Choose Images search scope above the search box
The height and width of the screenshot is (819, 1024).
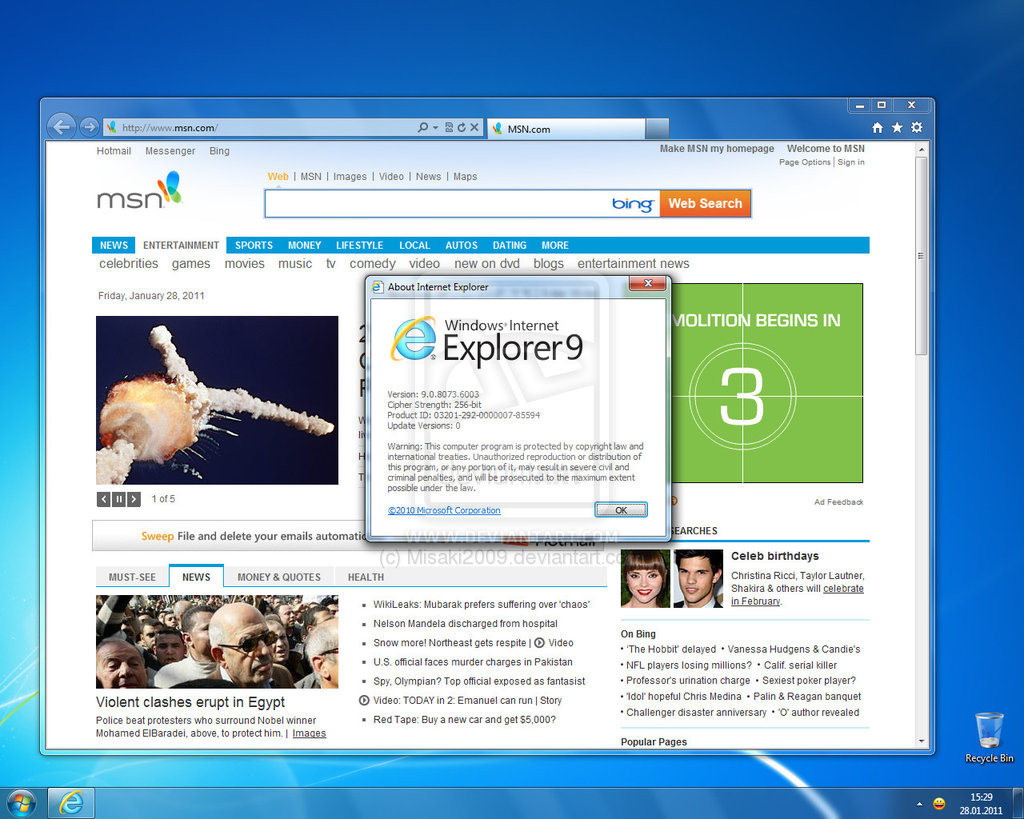[349, 176]
